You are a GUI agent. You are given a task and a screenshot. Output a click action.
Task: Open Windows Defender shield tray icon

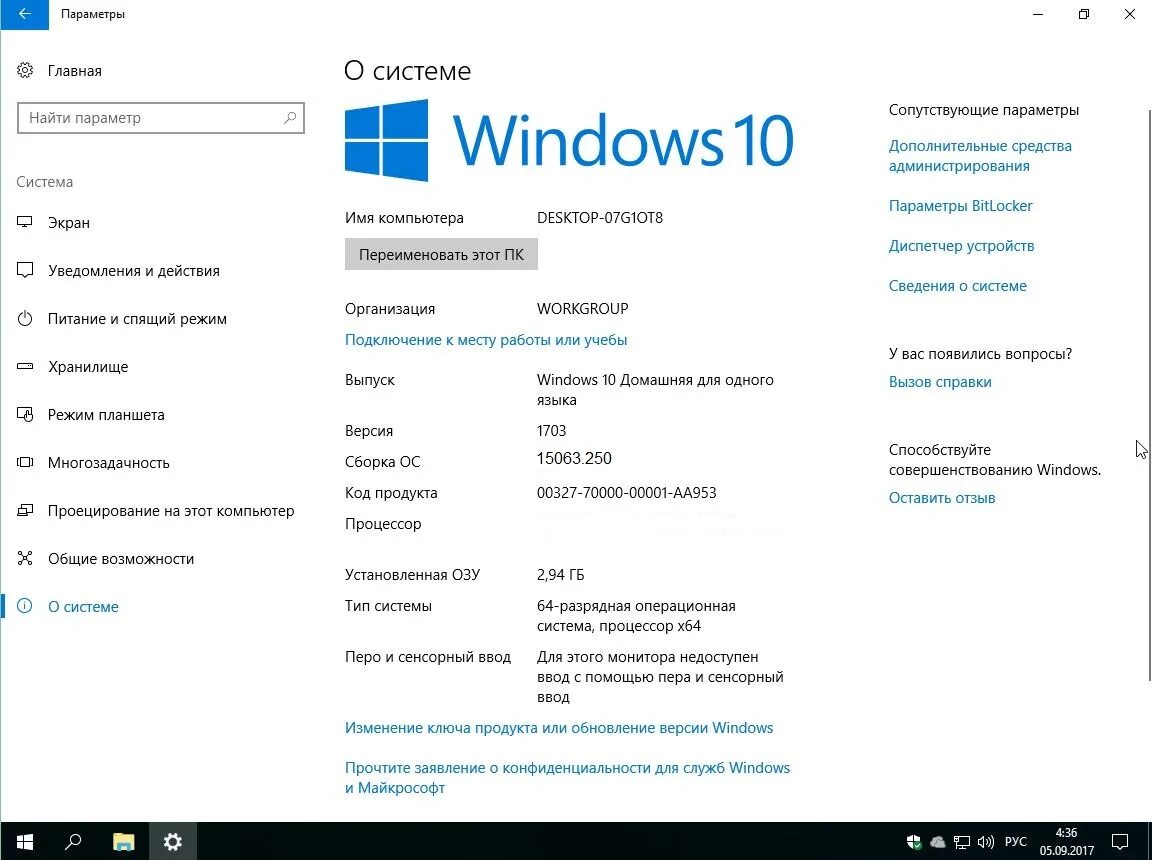pos(914,842)
